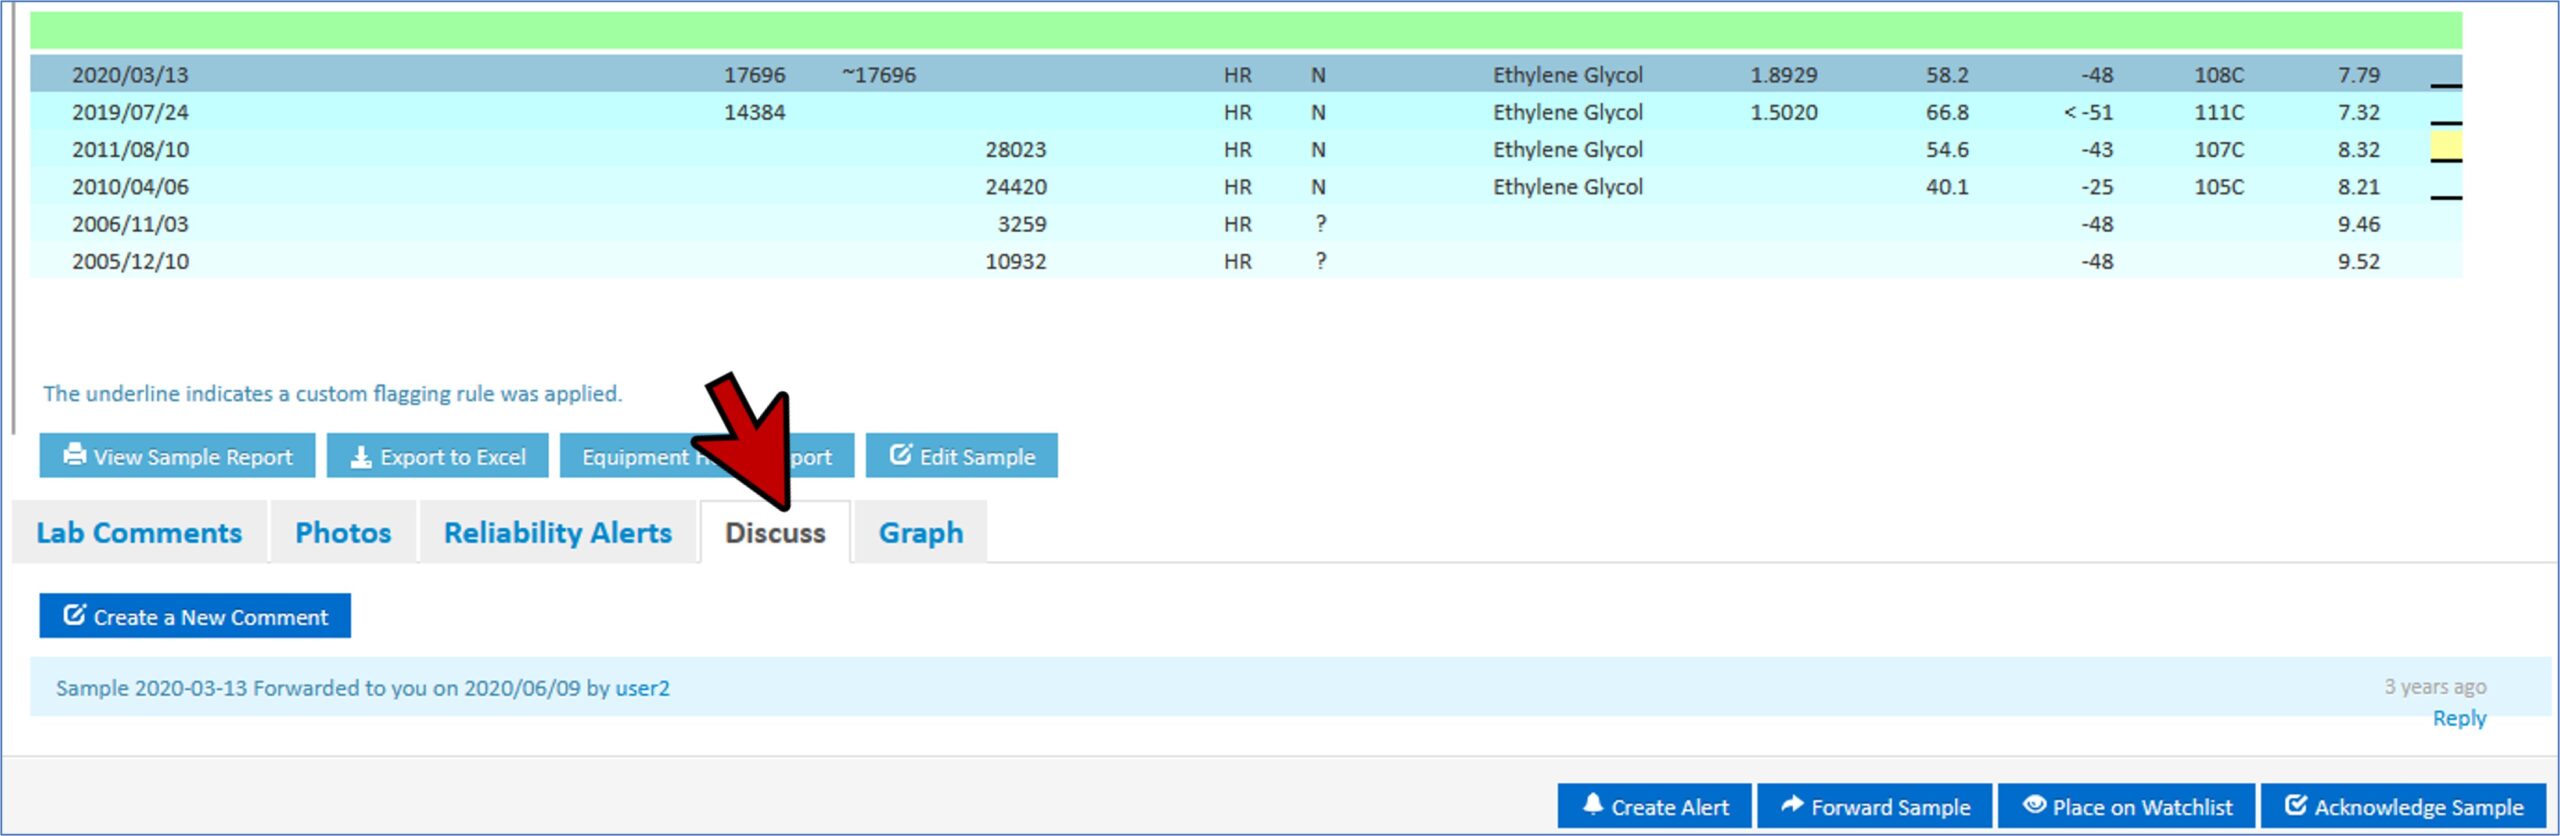2560x836 pixels.
Task: Click the arrow icon on Forward Sample
Action: [1791, 805]
